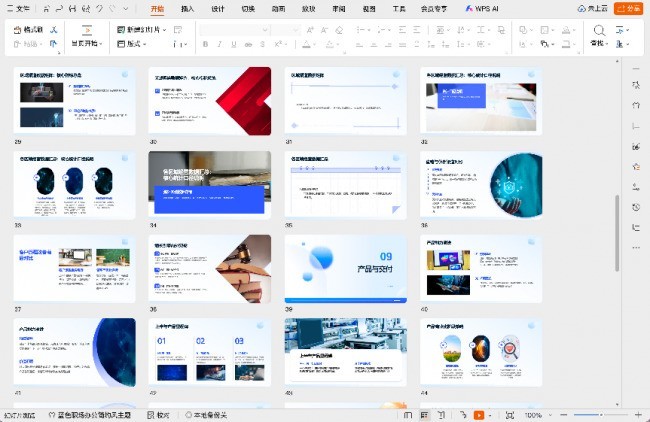
Task: Toggle text shadow S button
Action: 262,44
